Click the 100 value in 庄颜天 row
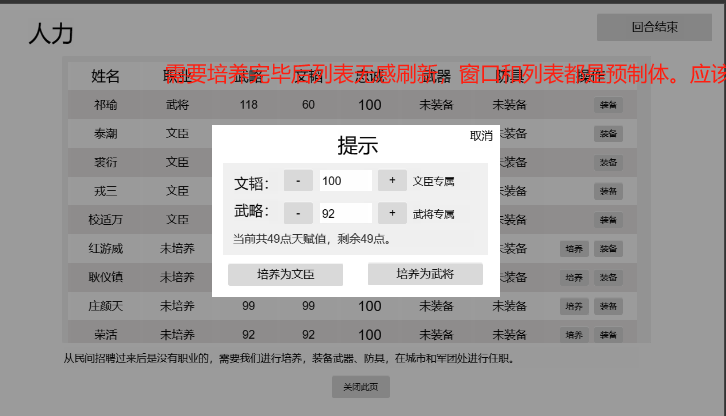Screen dimensions: 726x416 tap(369, 306)
